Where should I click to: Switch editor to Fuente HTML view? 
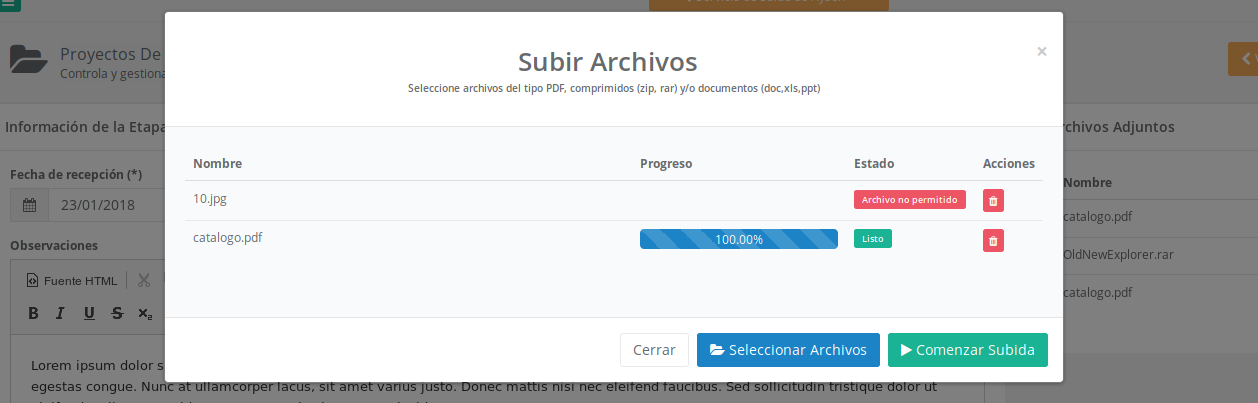click(72, 280)
